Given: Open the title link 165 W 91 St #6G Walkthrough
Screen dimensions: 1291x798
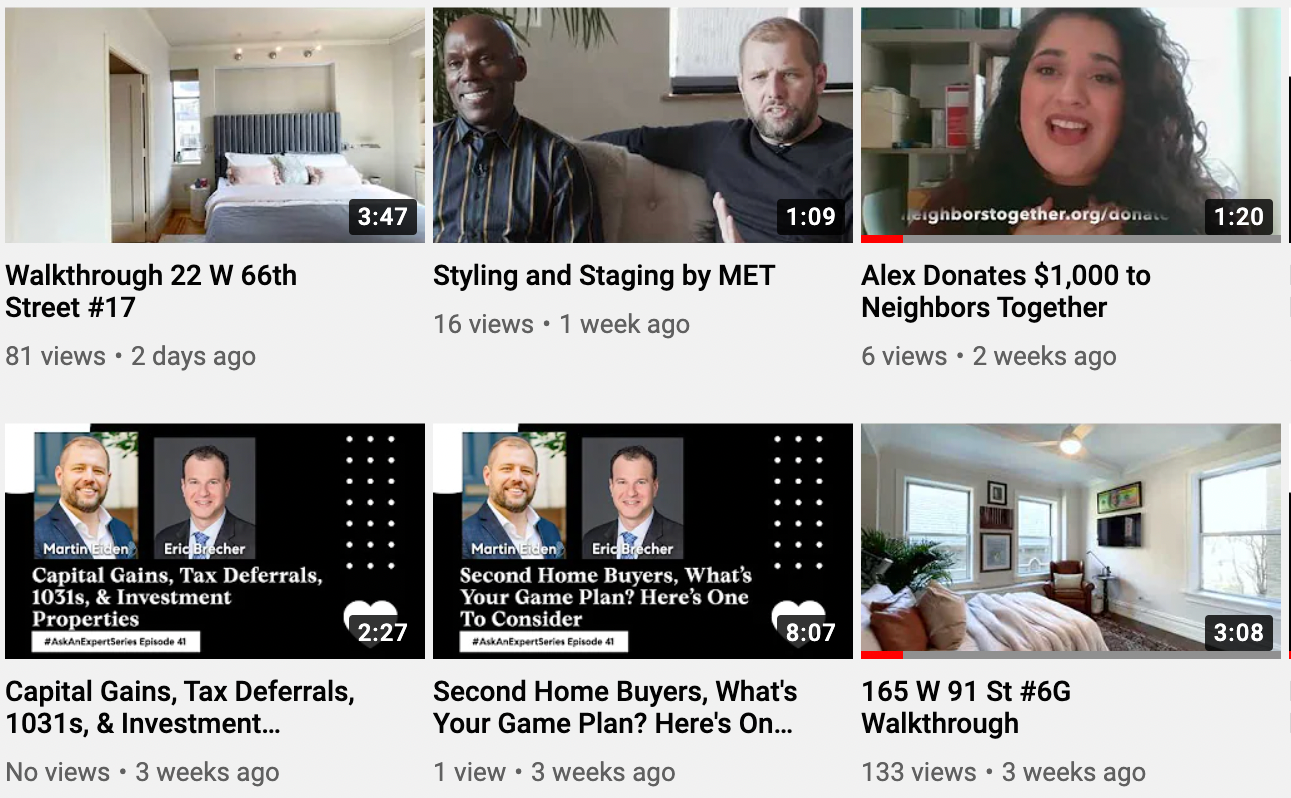Looking at the screenshot, I should click(966, 707).
